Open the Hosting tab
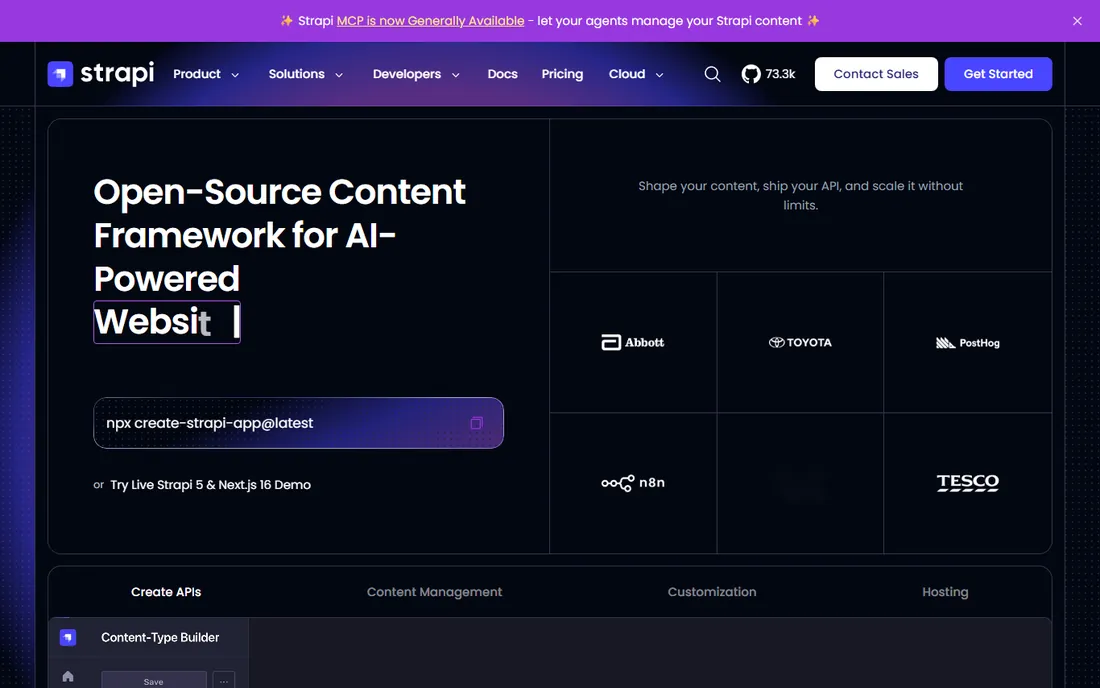This screenshot has width=1100, height=688. (945, 592)
